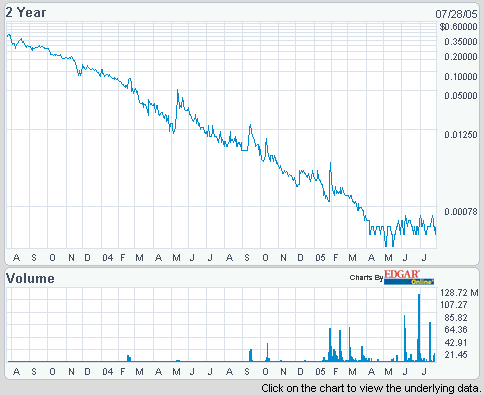Click the tallest volume spike near 128.72 M
This screenshot has height=395, width=484.
click(419, 327)
